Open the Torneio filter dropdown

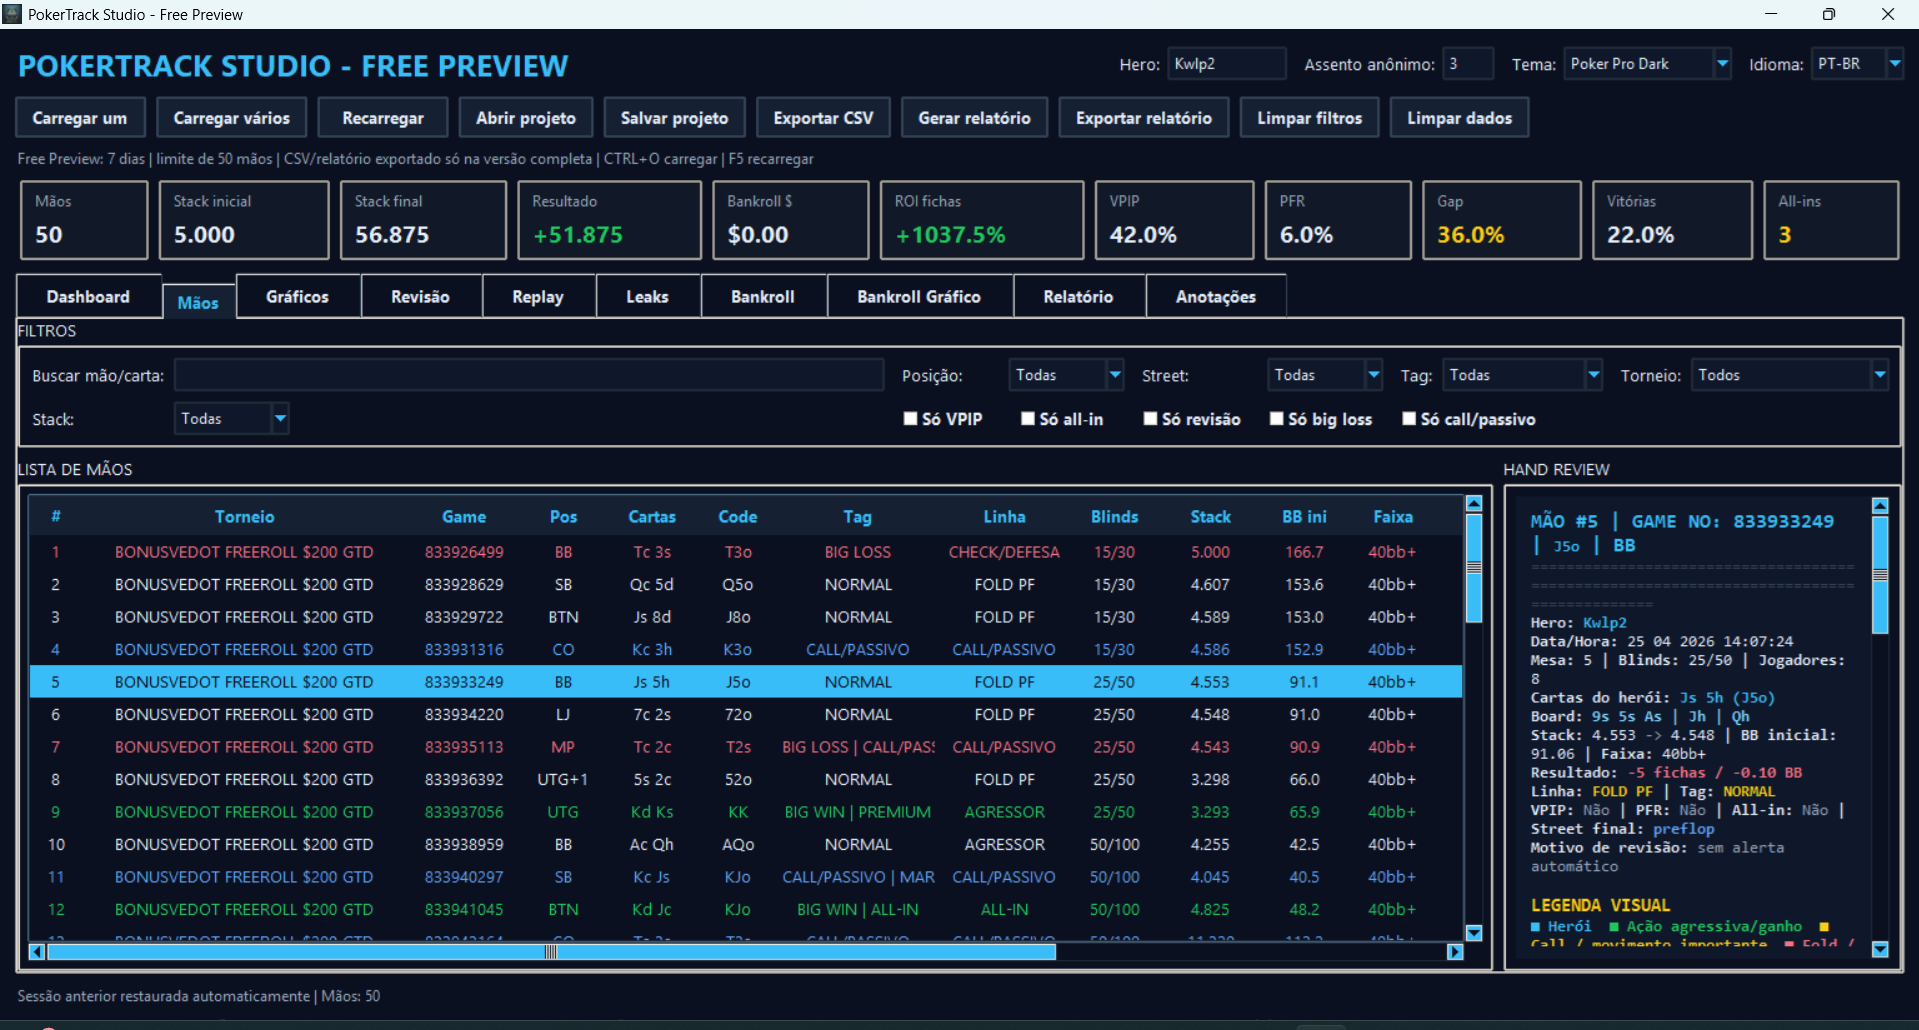[x=1880, y=375]
